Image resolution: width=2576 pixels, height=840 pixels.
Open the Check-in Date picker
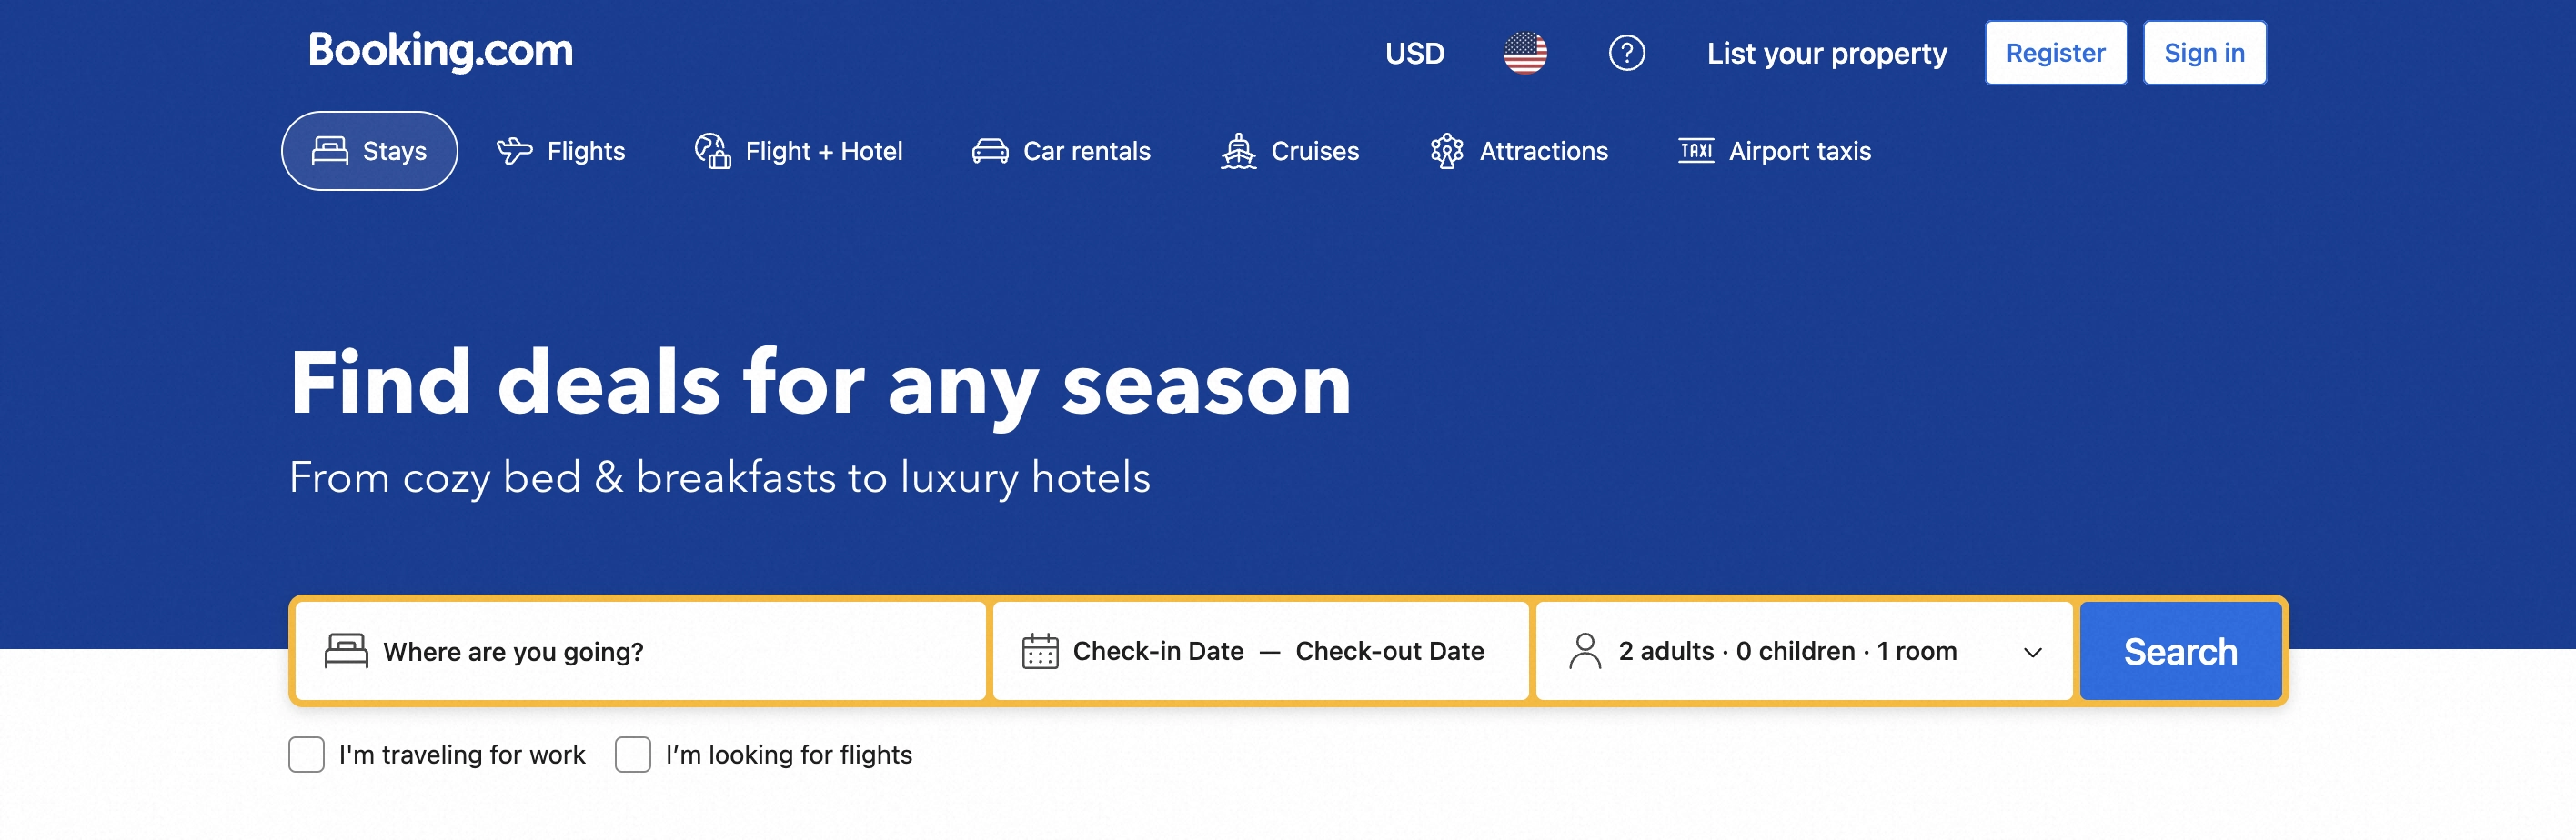tap(1158, 651)
